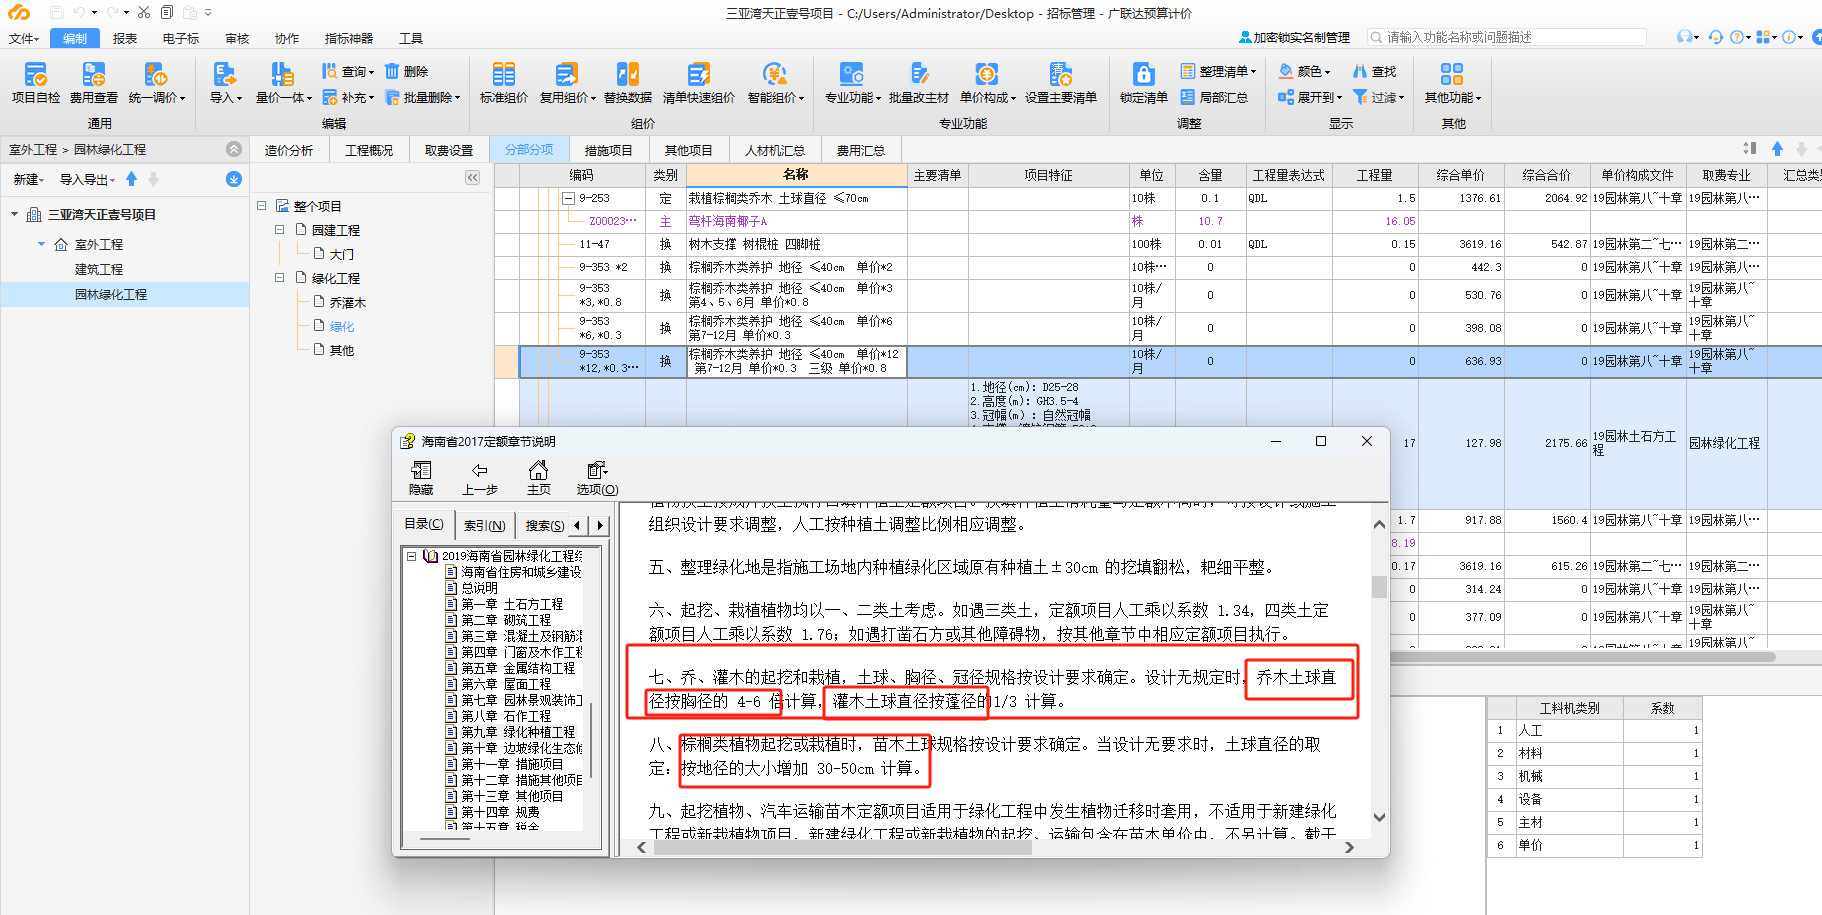The height and width of the screenshot is (915, 1822).
Task: Click the 局部汇总 toolbar item
Action: point(1214,97)
